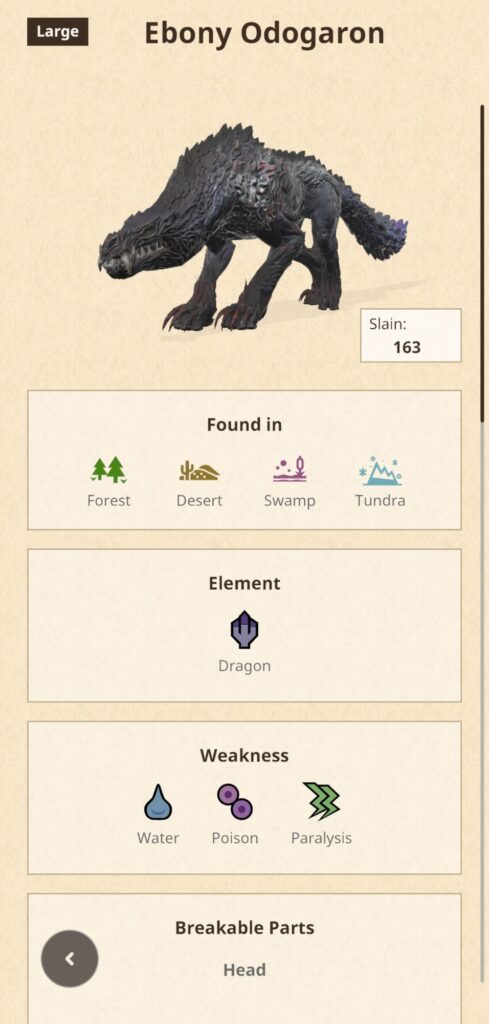
Task: Click the Paralysis lightning icon
Action: [x=321, y=801]
